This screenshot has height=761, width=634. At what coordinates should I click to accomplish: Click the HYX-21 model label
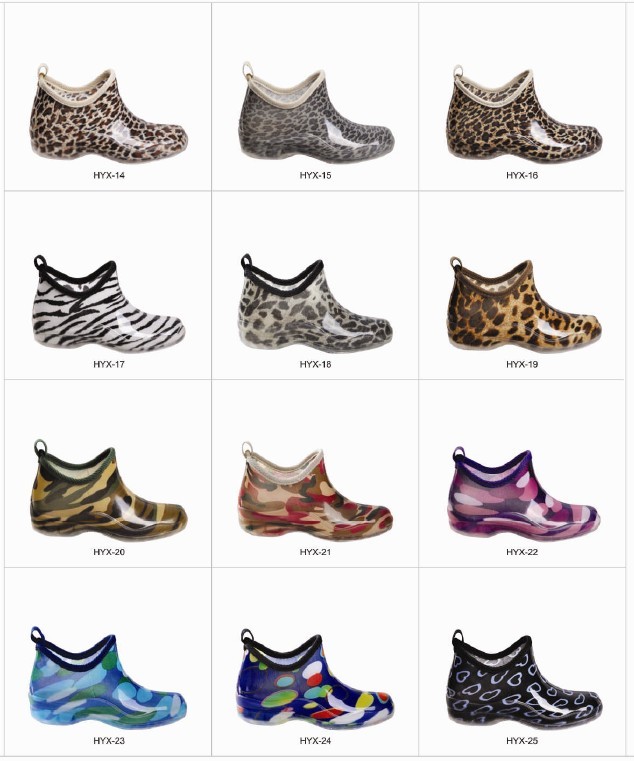(x=316, y=552)
